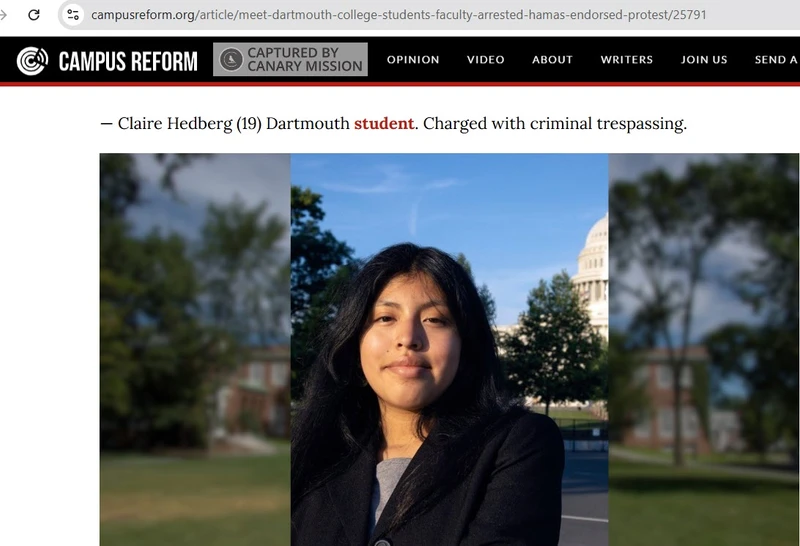The image size is (800, 546).
Task: Select JOIN US in the navigation bar
Action: [704, 60]
